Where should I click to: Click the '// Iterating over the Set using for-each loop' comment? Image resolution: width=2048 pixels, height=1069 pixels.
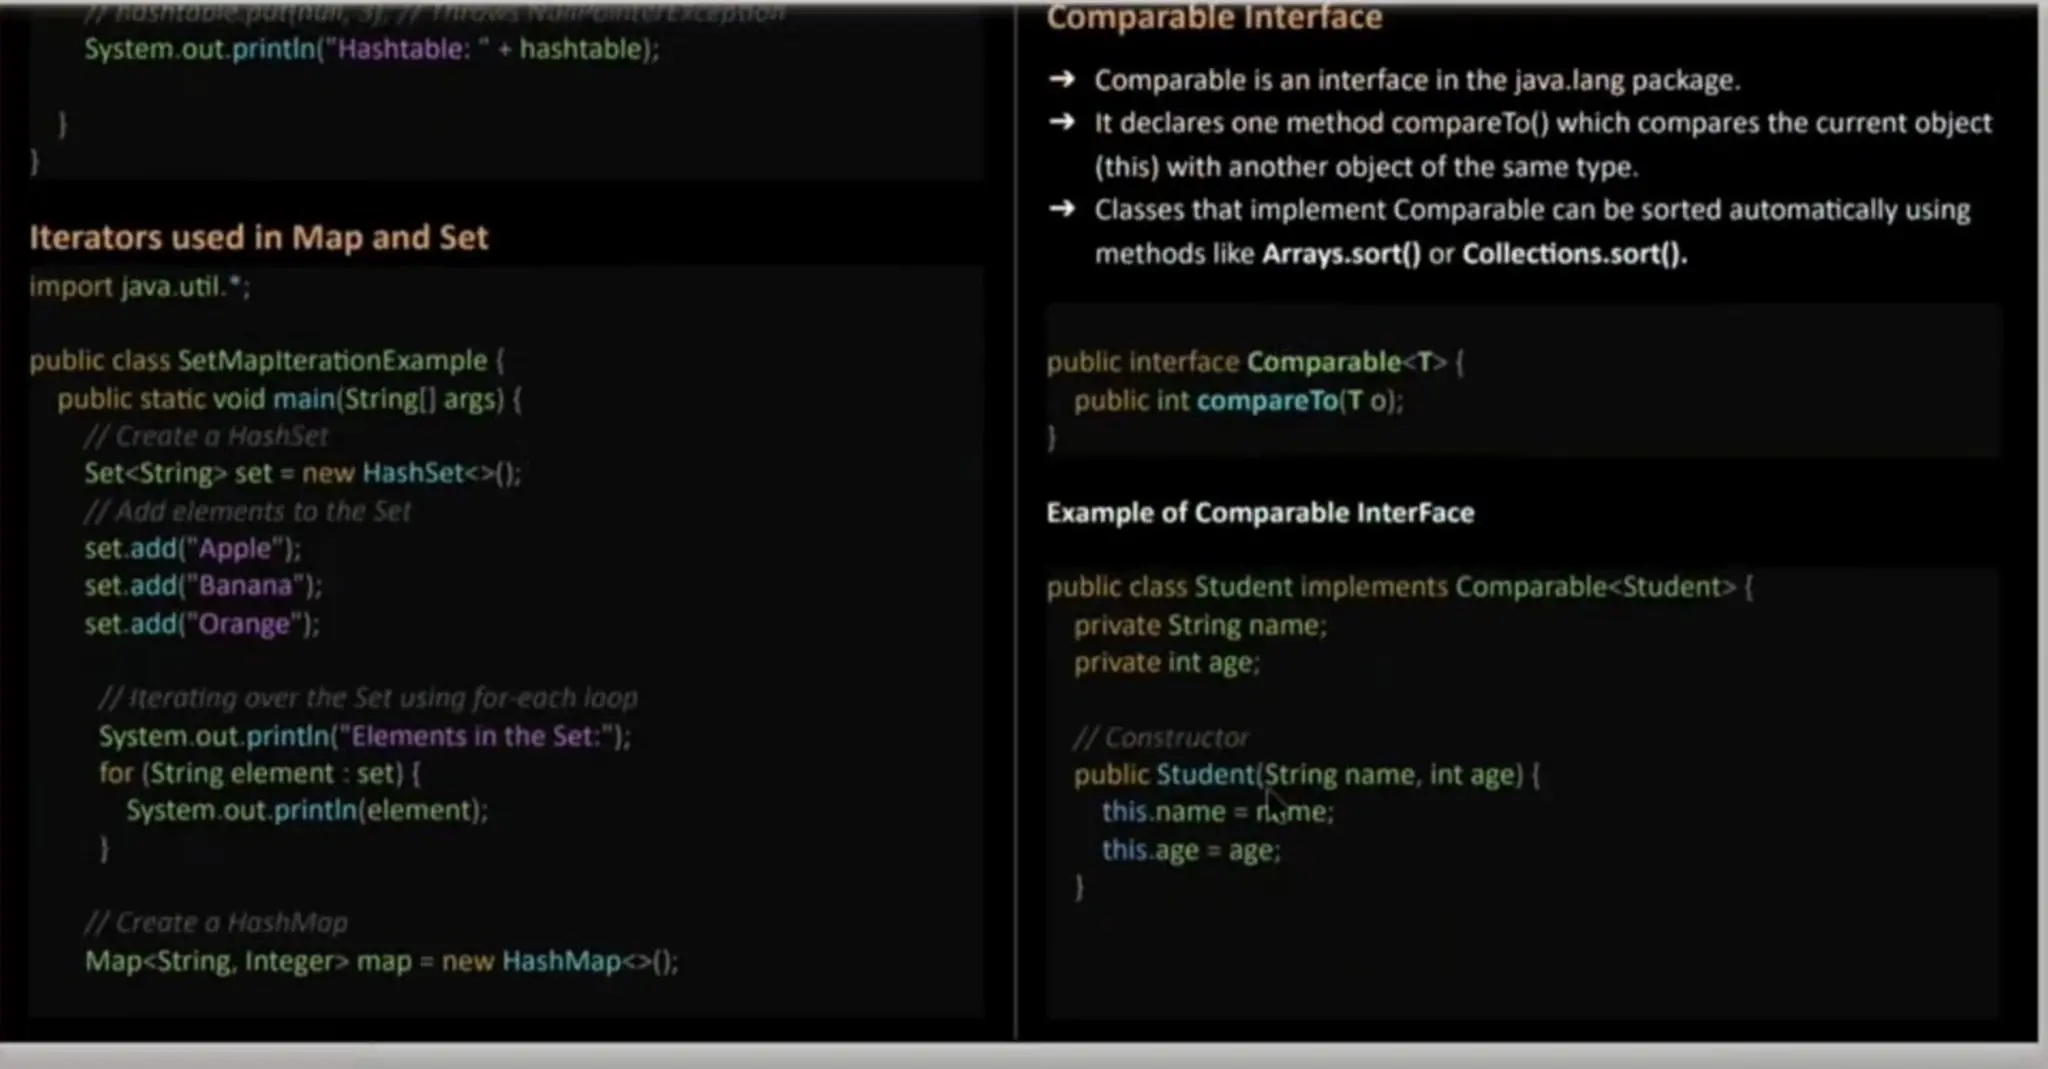368,697
